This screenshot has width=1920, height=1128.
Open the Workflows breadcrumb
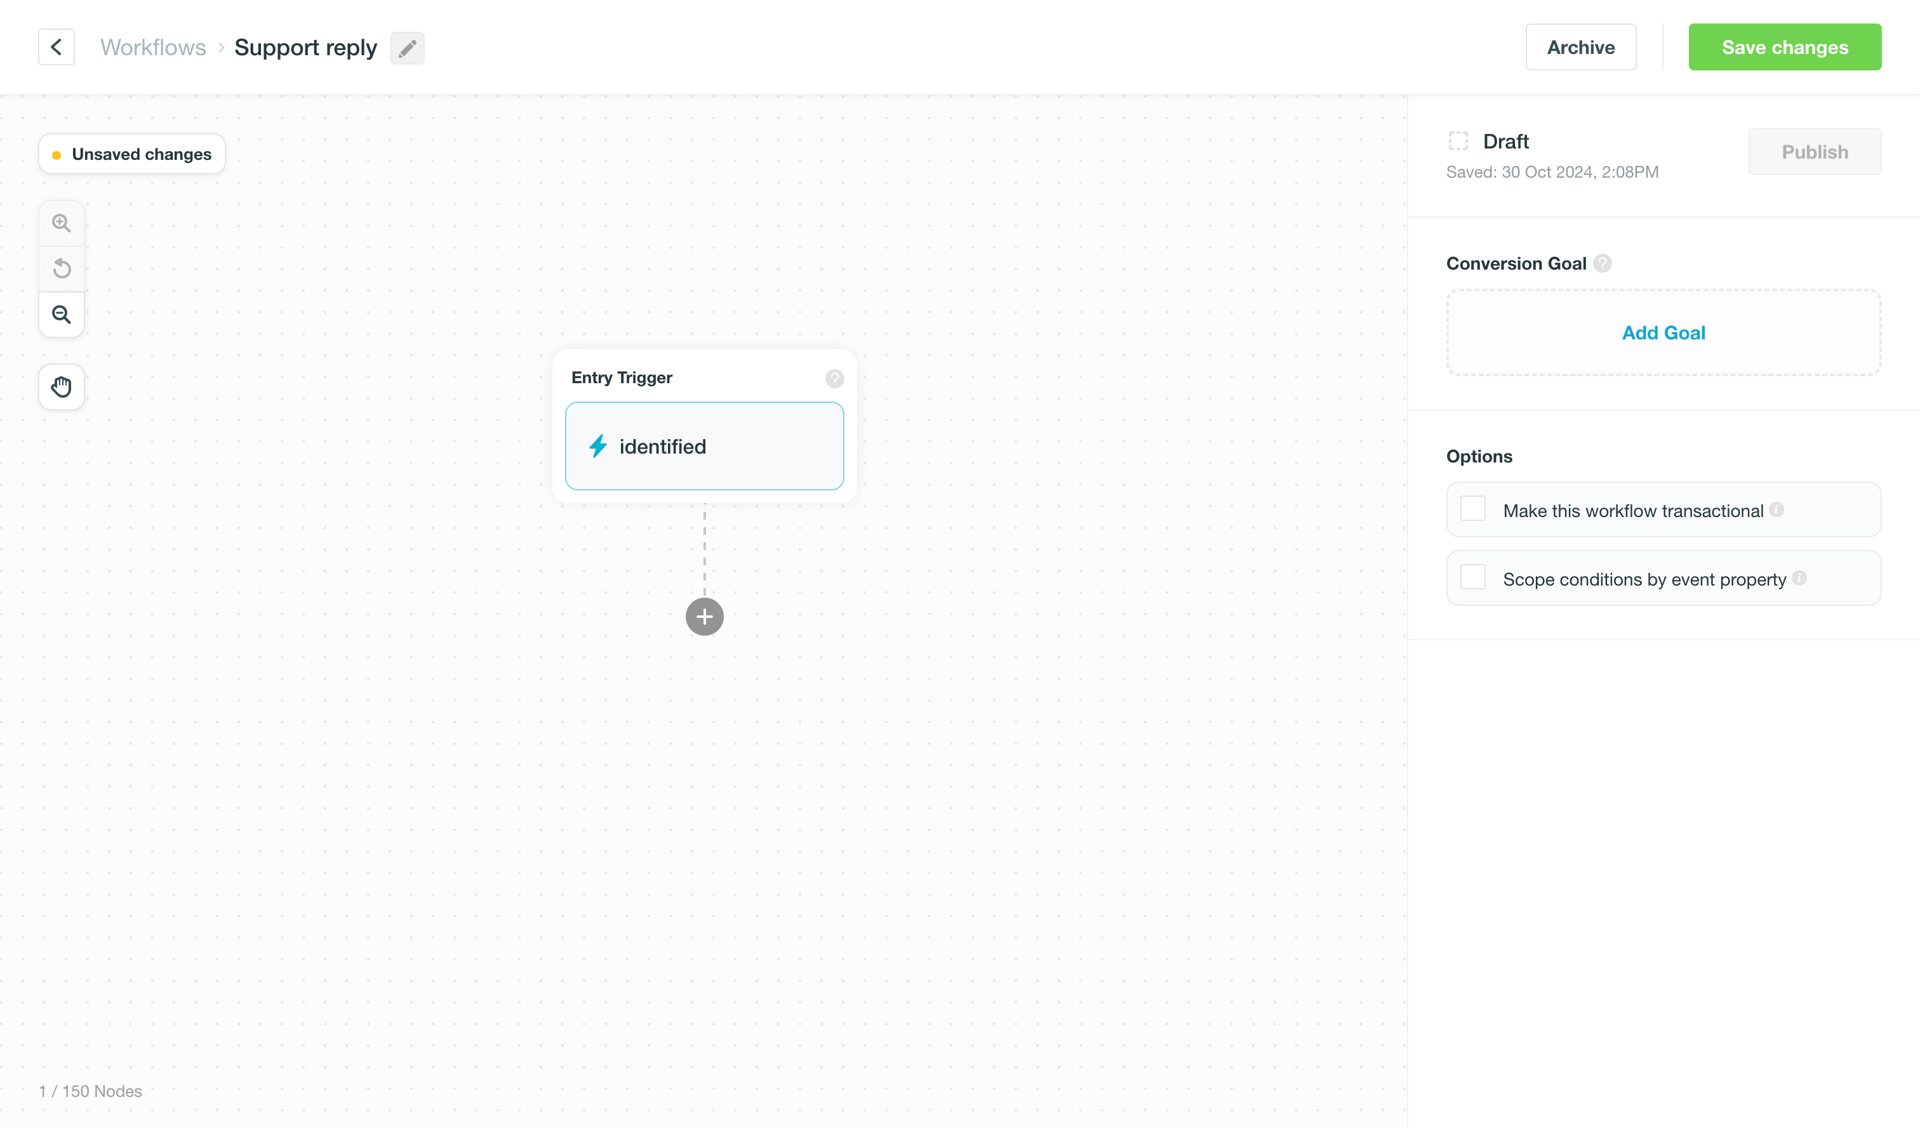(x=153, y=47)
